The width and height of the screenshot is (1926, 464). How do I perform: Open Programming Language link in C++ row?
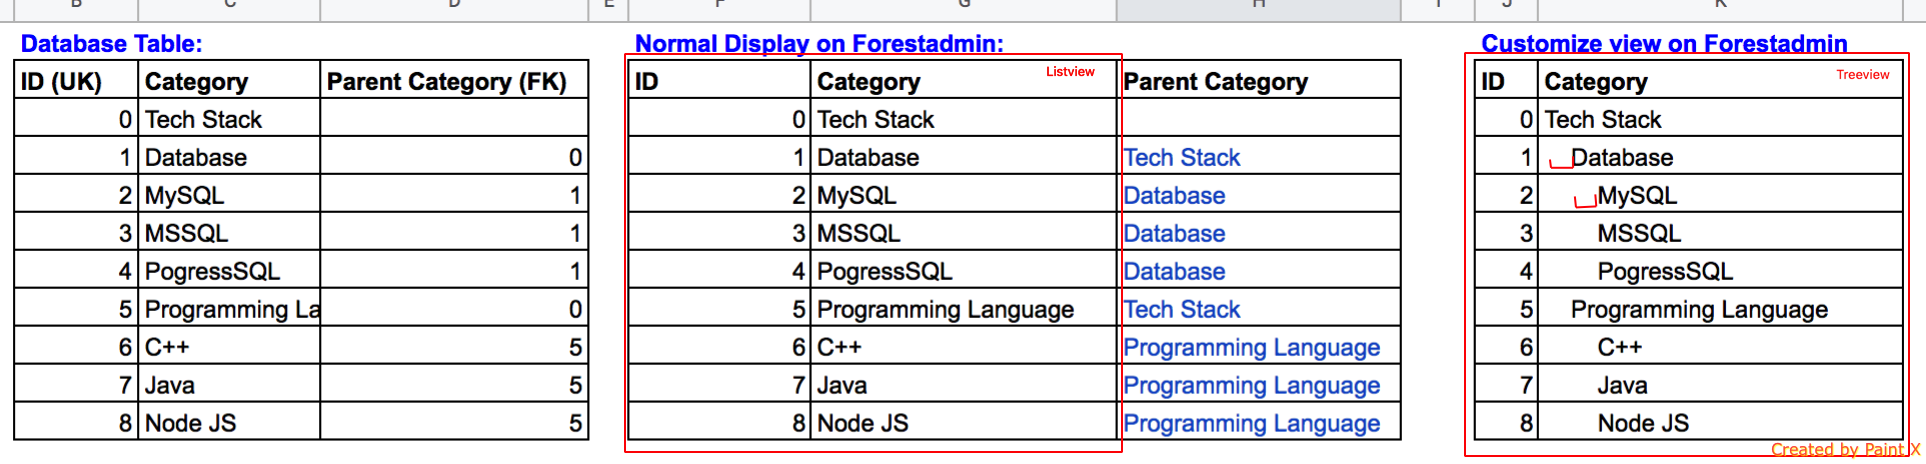(x=1251, y=348)
